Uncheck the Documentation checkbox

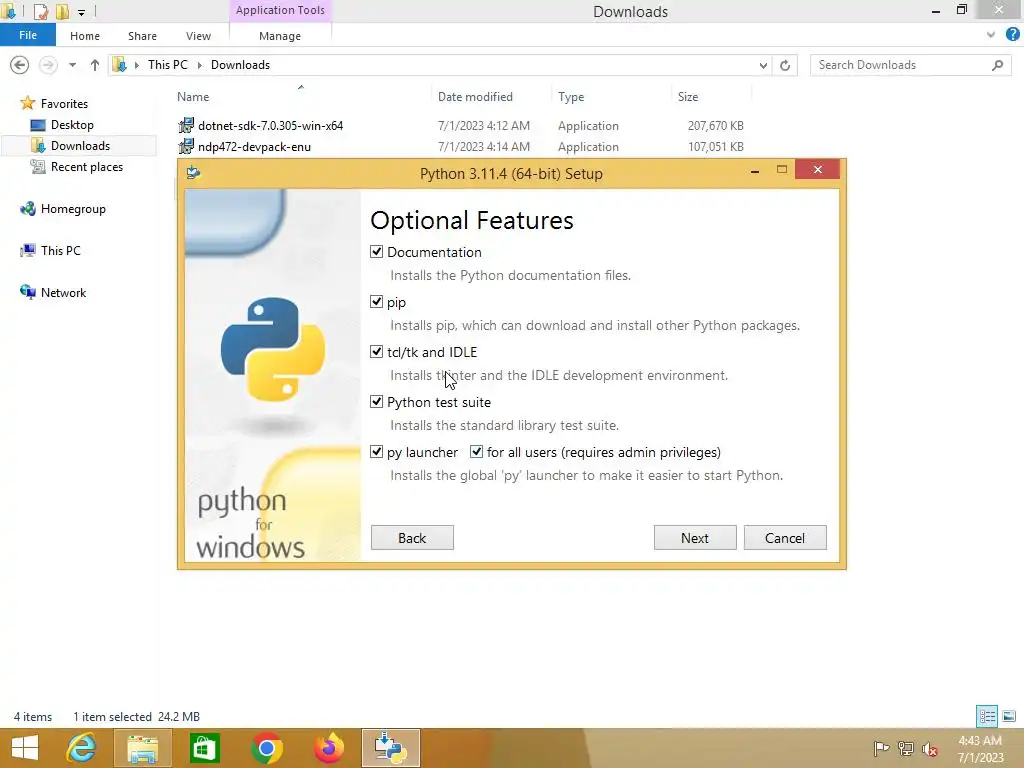[376, 251]
